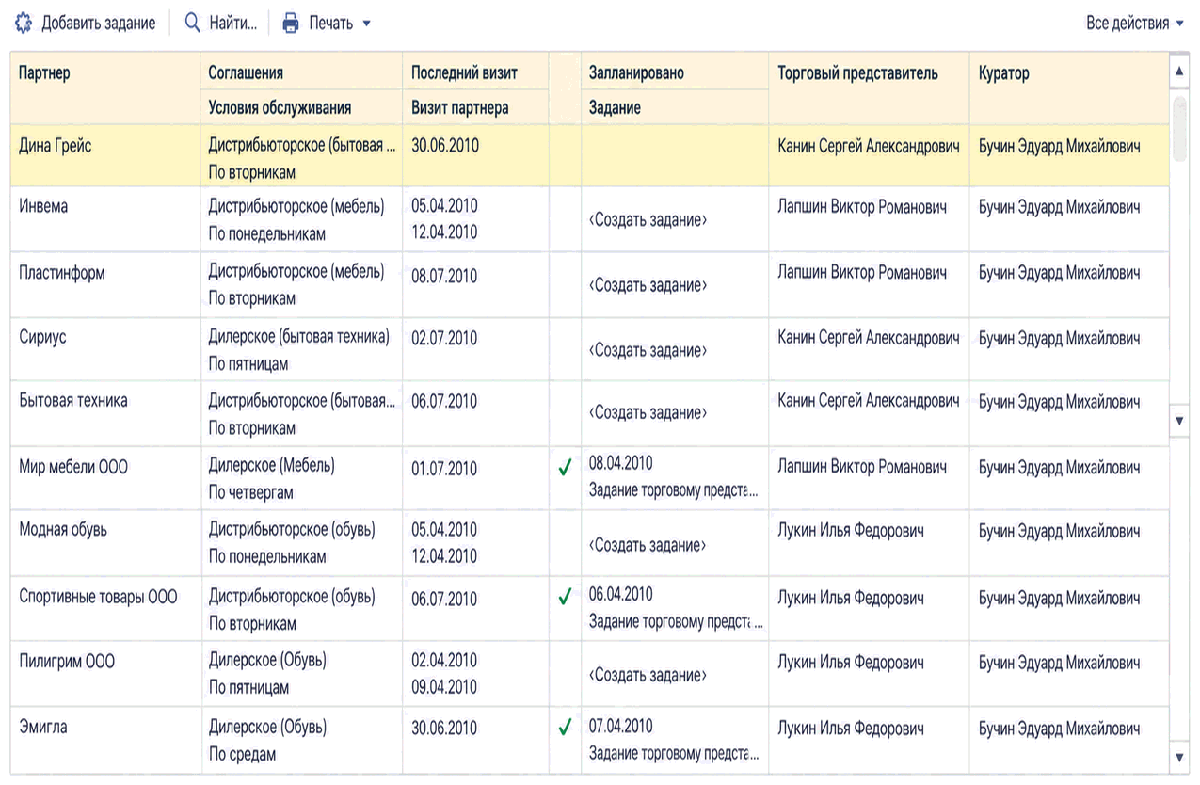Open the Найти... search command

[221, 23]
